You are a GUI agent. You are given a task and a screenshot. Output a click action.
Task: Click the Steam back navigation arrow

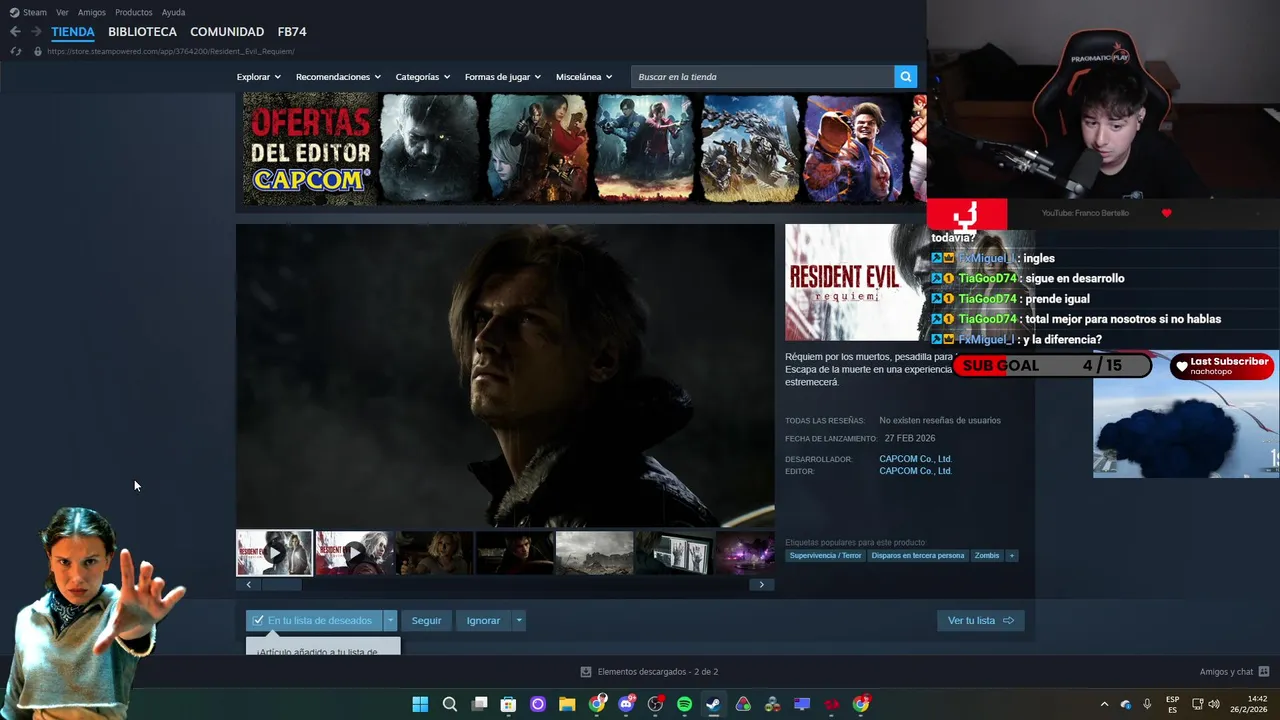15,32
